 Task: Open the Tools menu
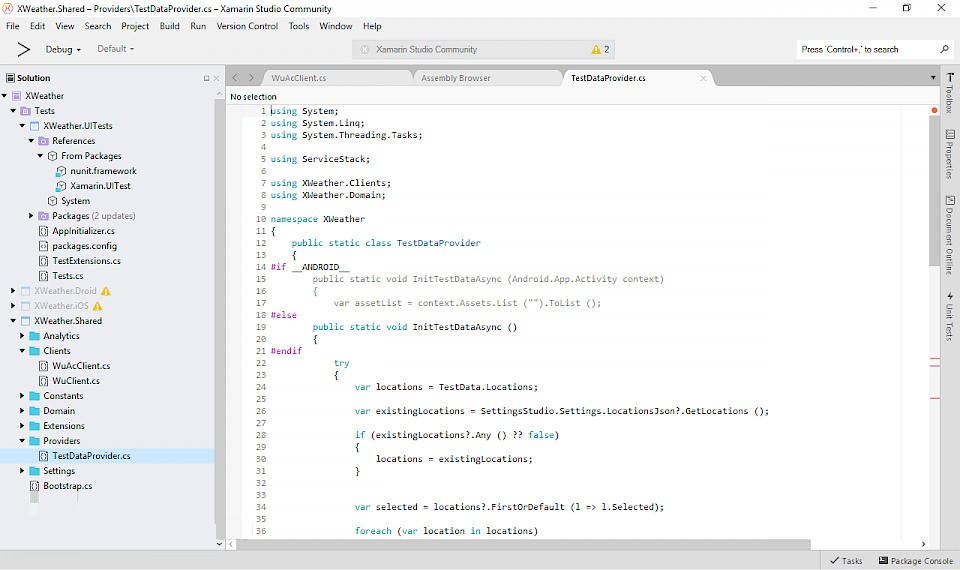pos(299,26)
